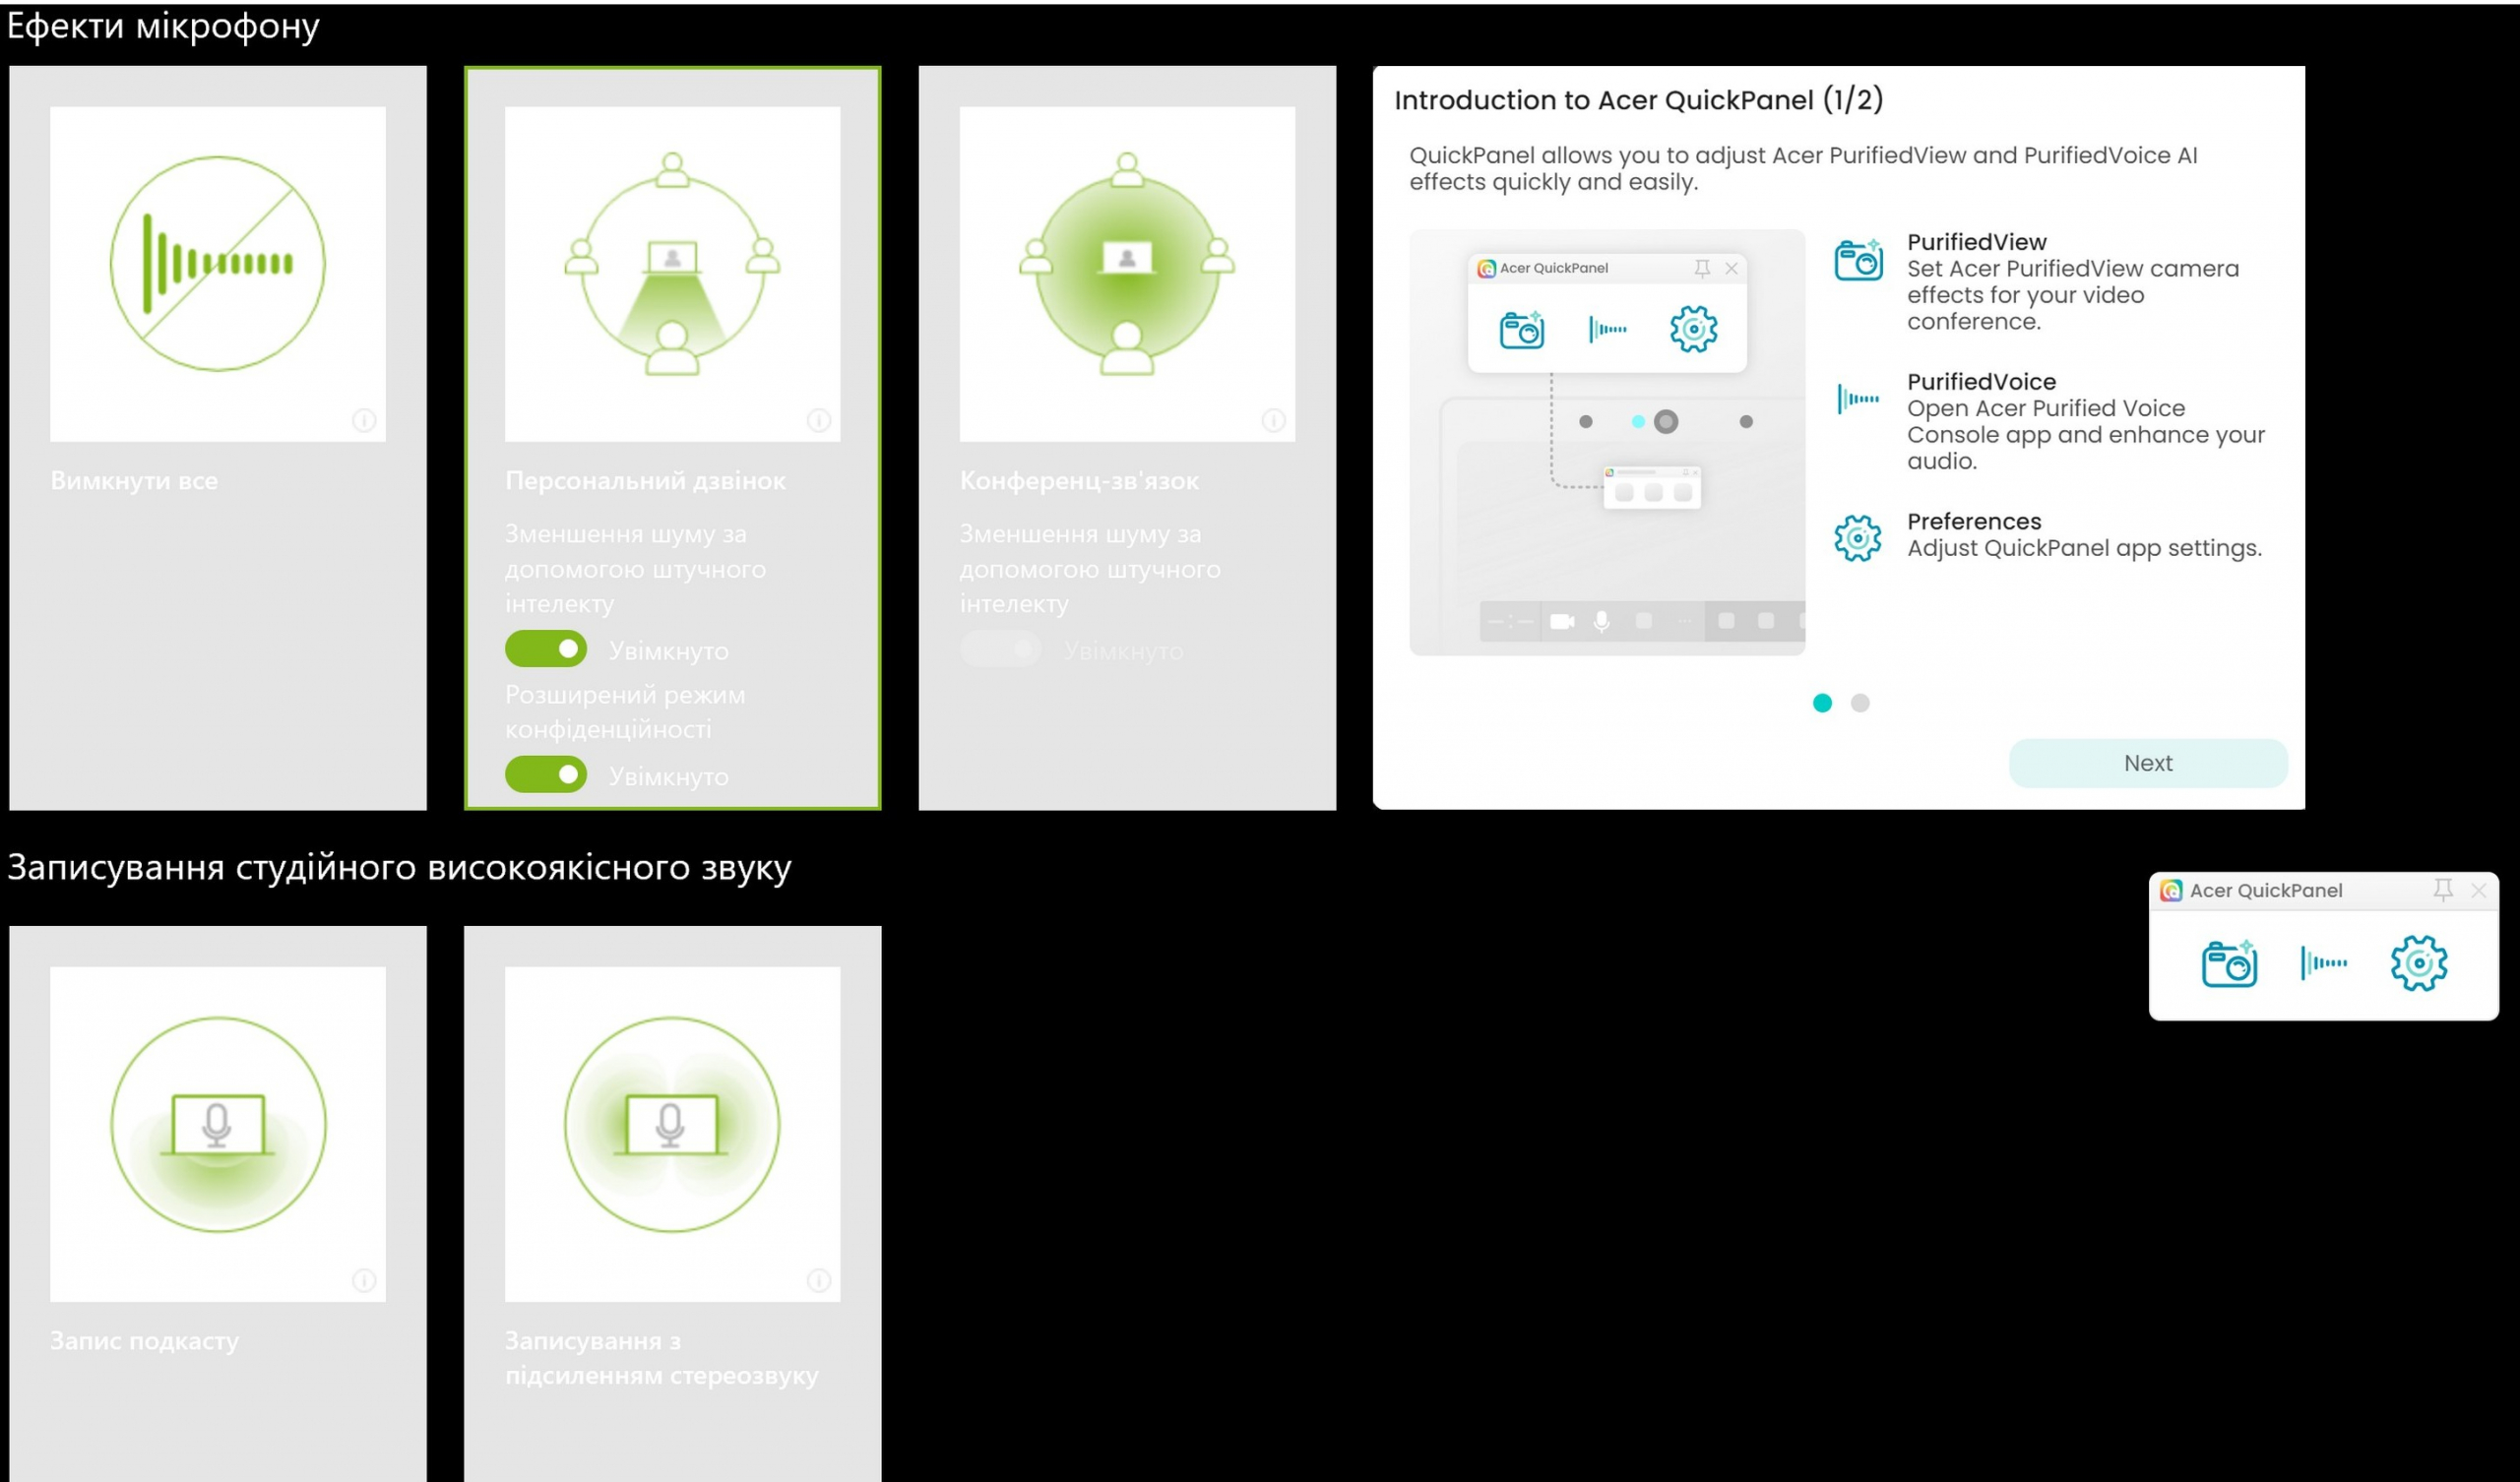
Task: Pin the Acer QuickPanel widget
Action: [x=2442, y=890]
